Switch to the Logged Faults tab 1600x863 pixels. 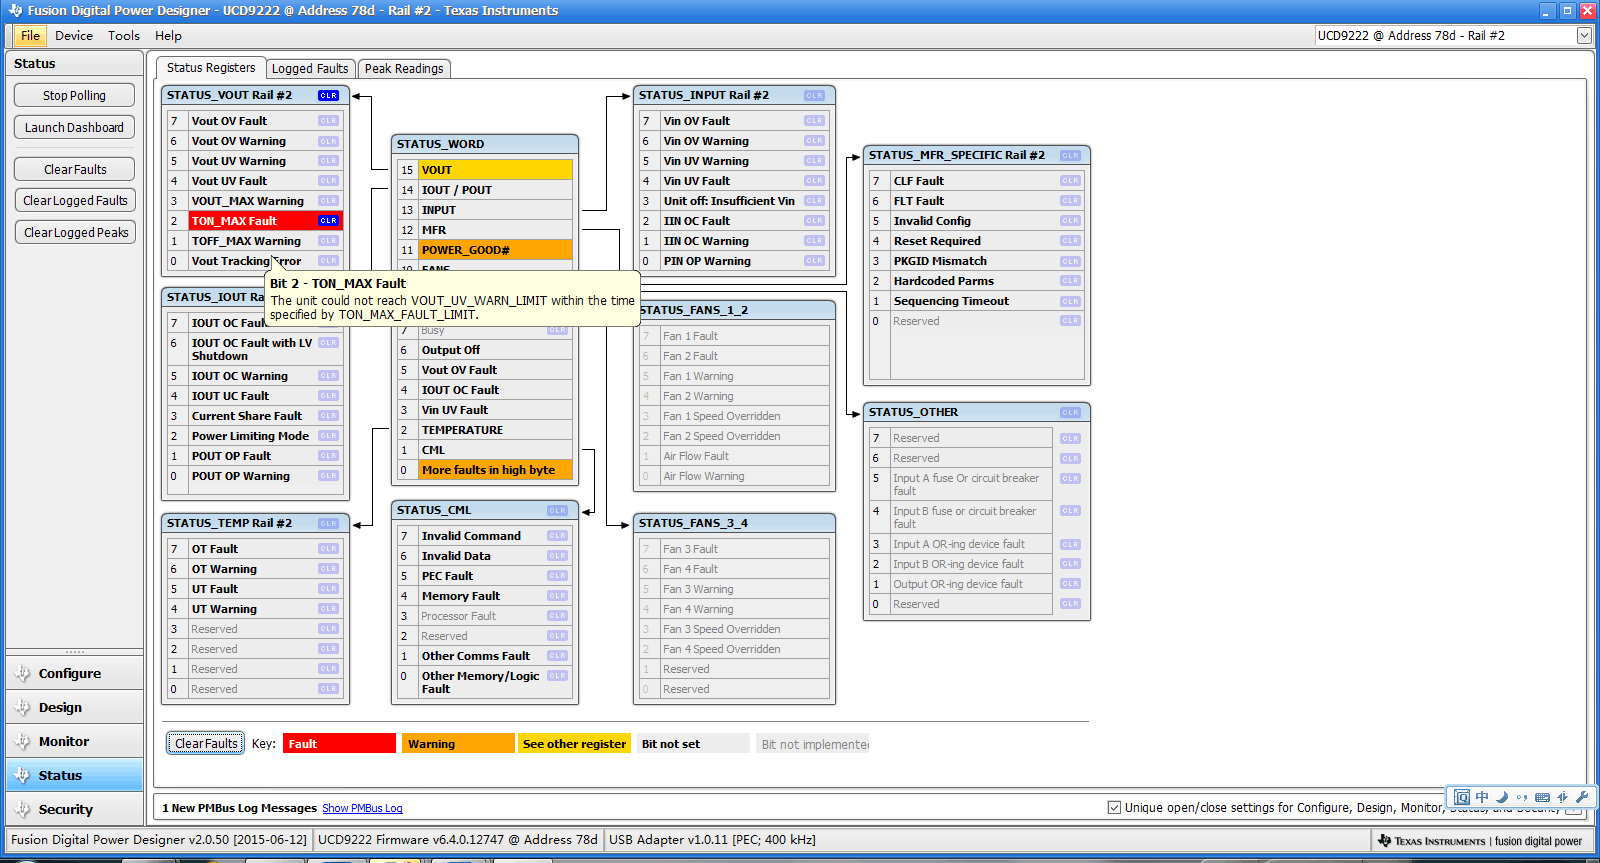[310, 69]
